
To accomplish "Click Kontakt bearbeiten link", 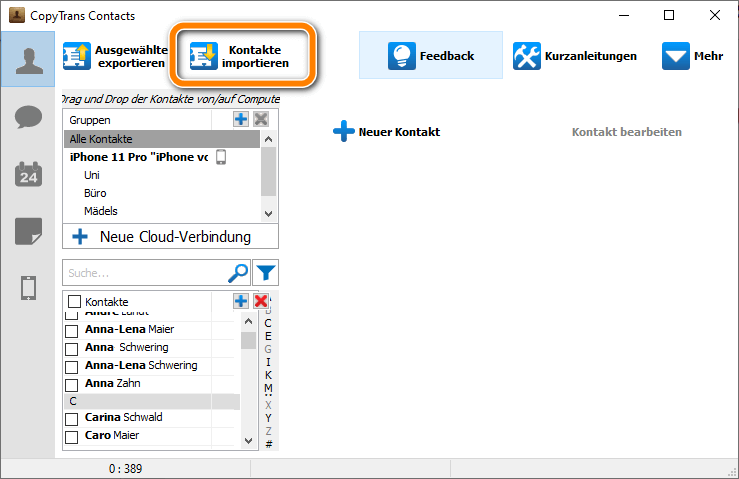I will [626, 132].
